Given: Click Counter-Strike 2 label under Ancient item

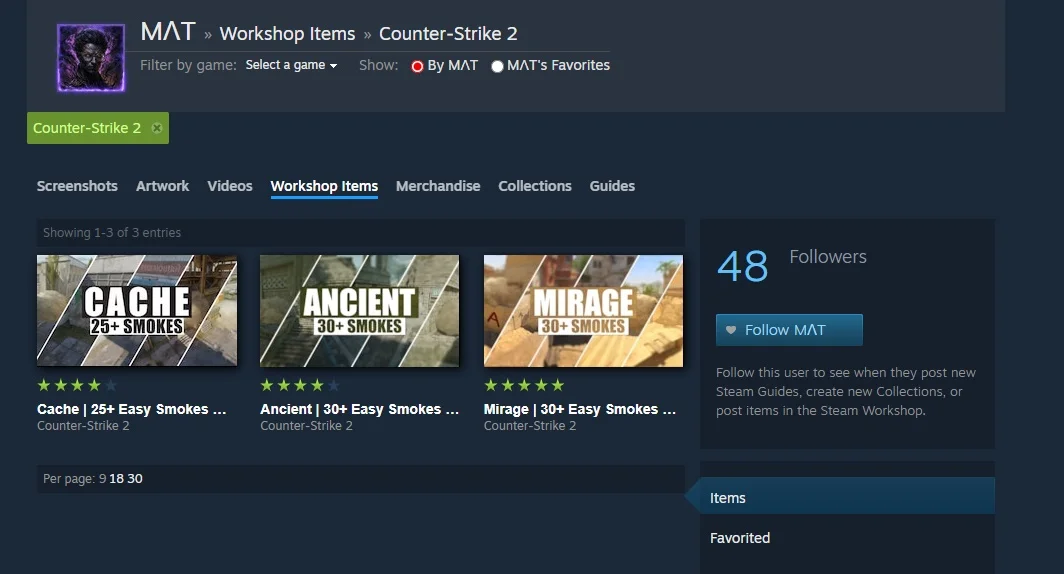Looking at the screenshot, I should [x=306, y=425].
